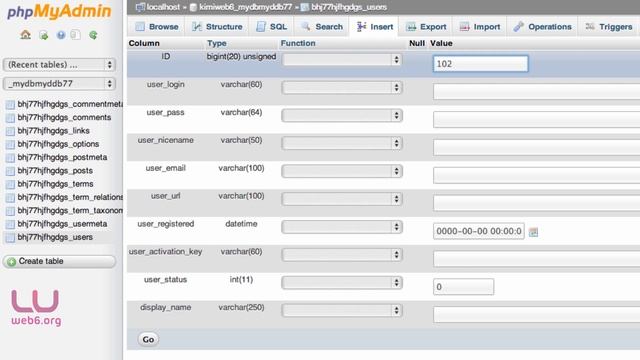The image size is (640, 360).
Task: Focus the user_nicename value field
Action: pyautogui.click(x=536, y=147)
